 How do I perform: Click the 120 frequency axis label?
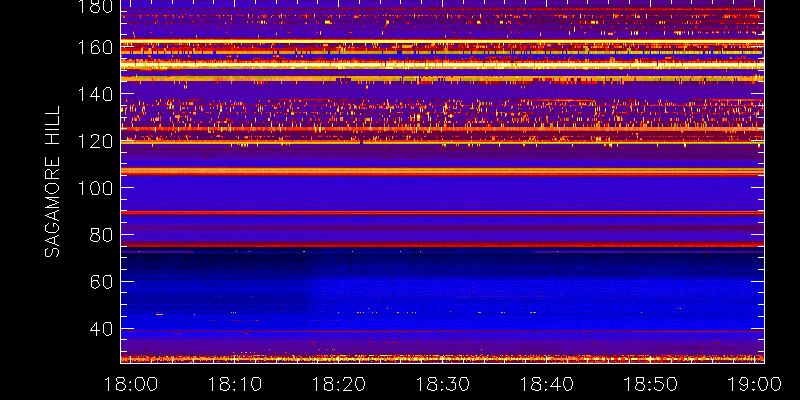(95, 141)
